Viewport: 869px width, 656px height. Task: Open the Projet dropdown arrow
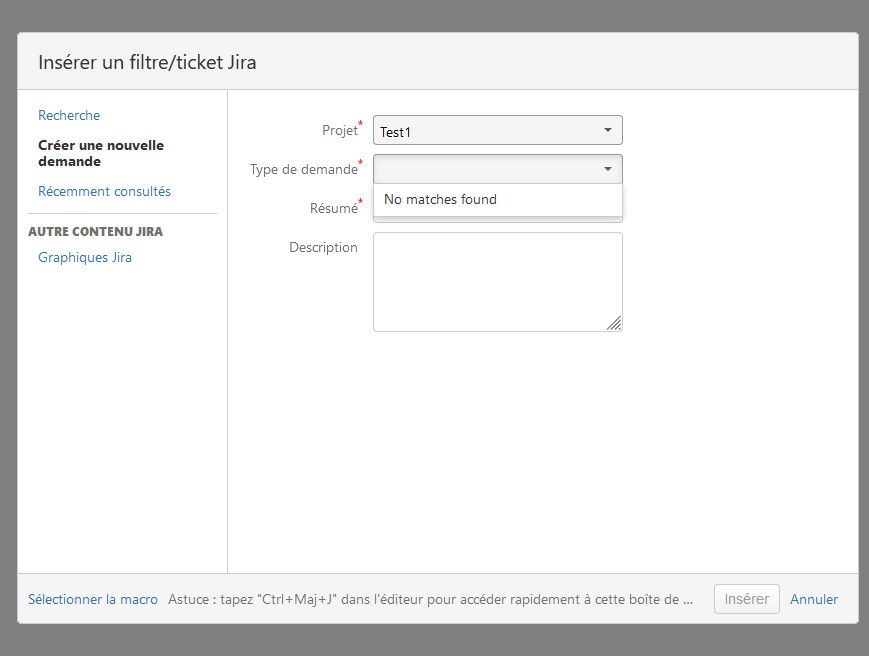(x=607, y=130)
